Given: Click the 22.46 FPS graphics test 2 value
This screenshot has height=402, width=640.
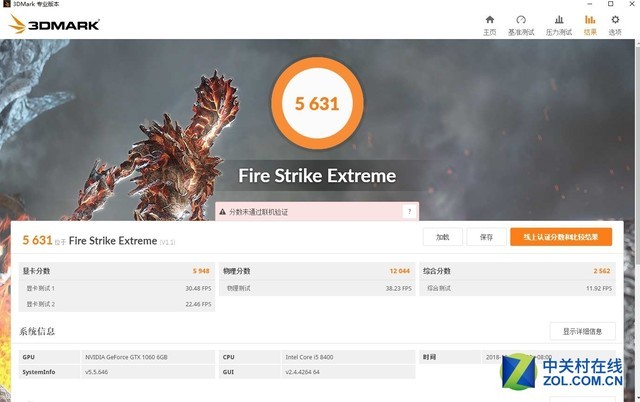Looking at the screenshot, I should [x=198, y=304].
